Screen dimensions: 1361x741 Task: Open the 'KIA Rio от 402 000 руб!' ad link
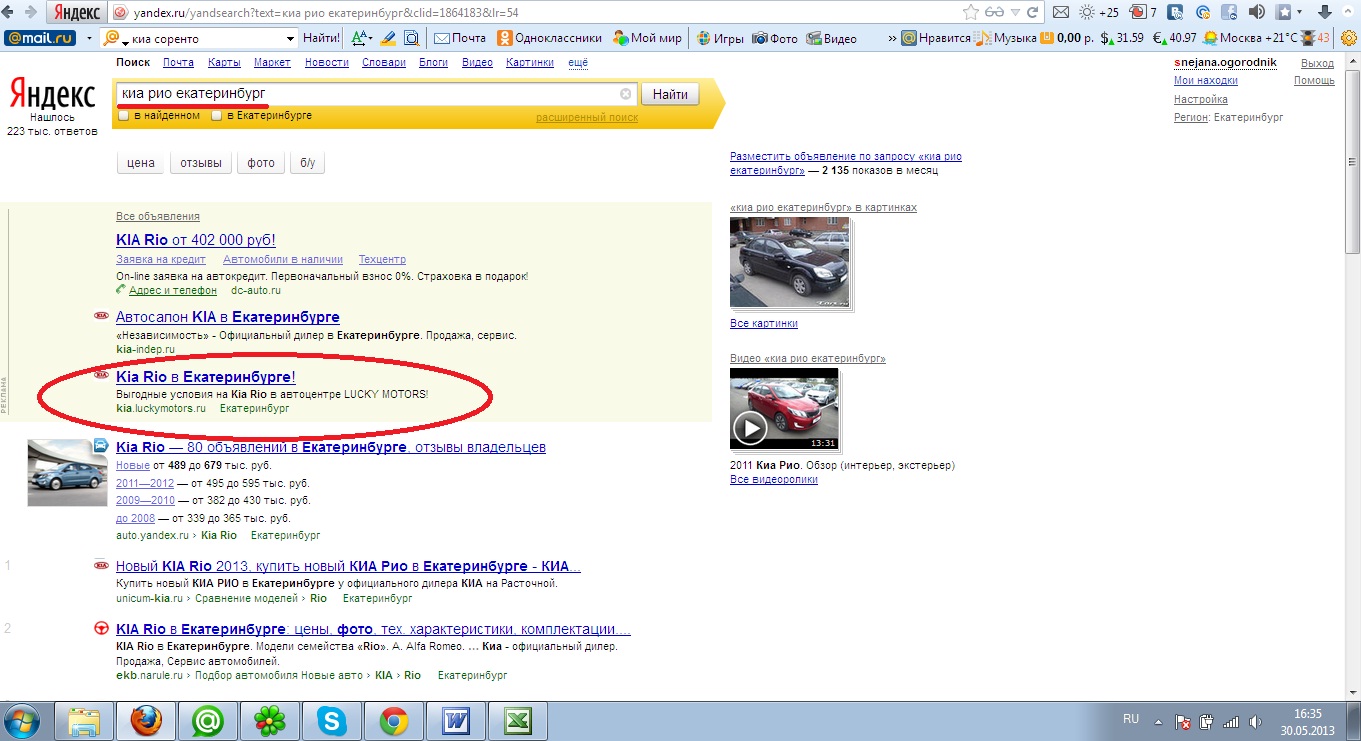coord(196,240)
